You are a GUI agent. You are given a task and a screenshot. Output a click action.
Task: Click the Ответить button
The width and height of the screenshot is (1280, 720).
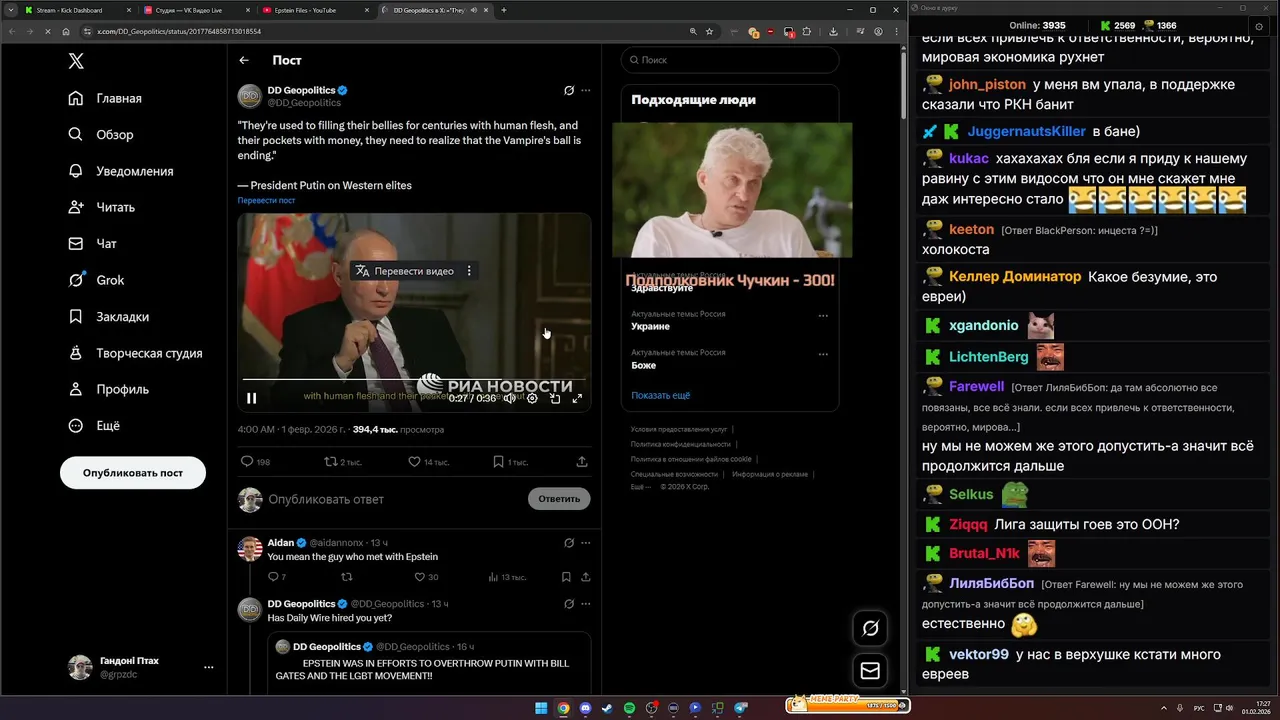tap(559, 499)
